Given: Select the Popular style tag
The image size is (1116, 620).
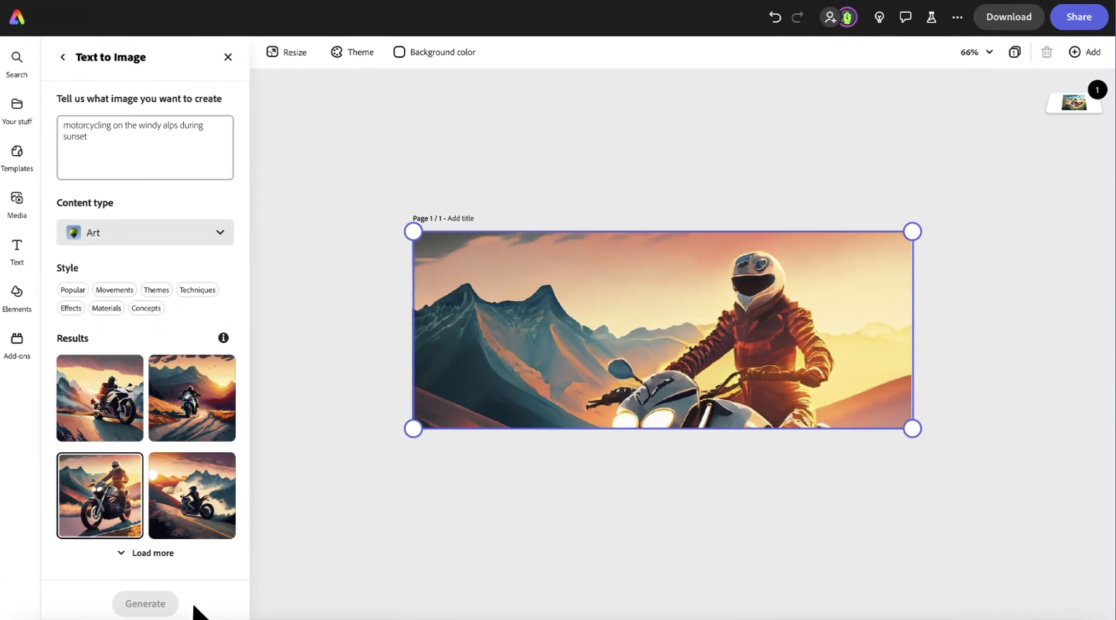Looking at the screenshot, I should 73,290.
